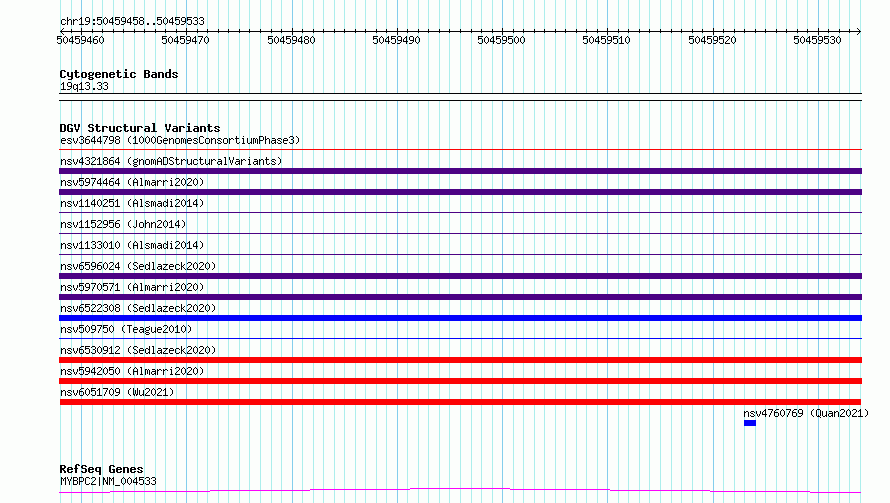
Task: Open variant nsv6596024 (Sedlazeck2020) label
Action: point(138,266)
